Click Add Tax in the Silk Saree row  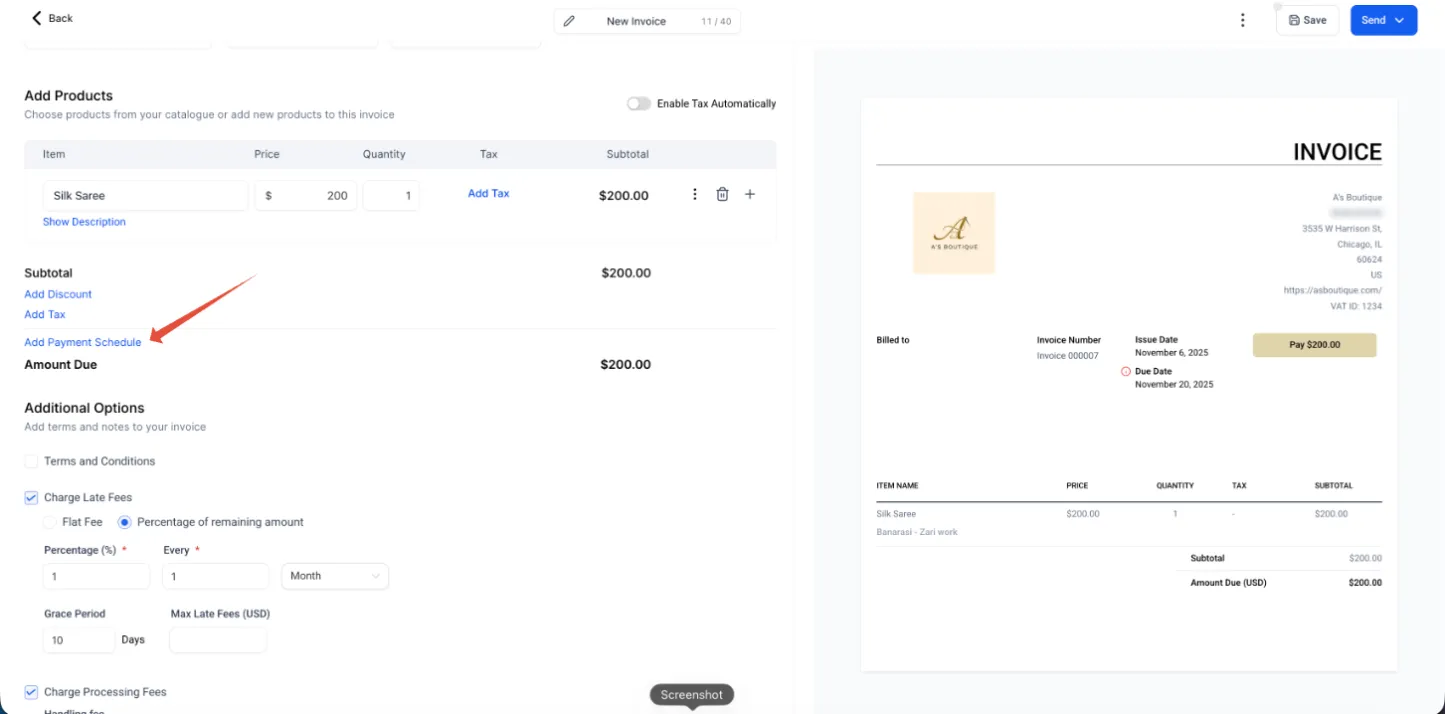point(488,194)
